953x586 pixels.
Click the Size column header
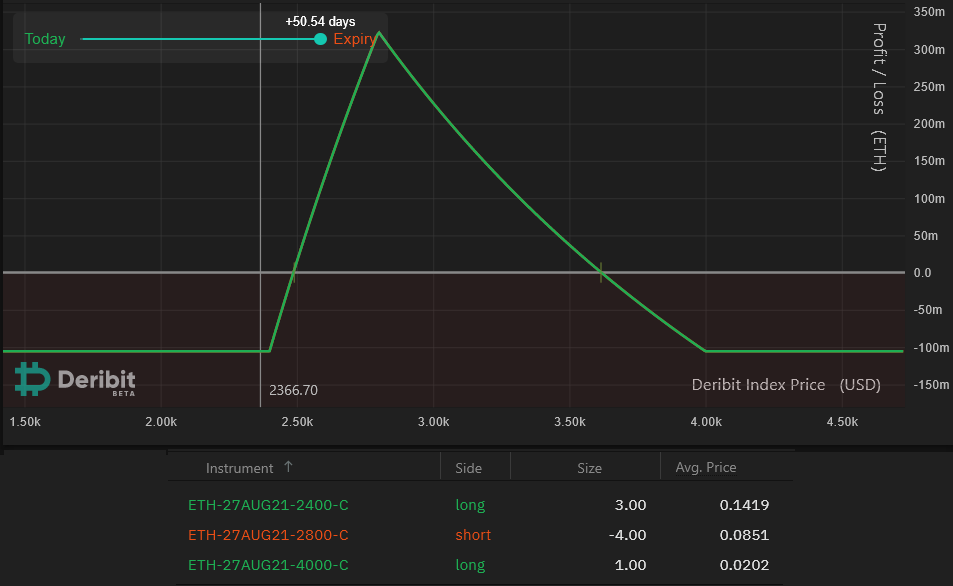tap(589, 468)
